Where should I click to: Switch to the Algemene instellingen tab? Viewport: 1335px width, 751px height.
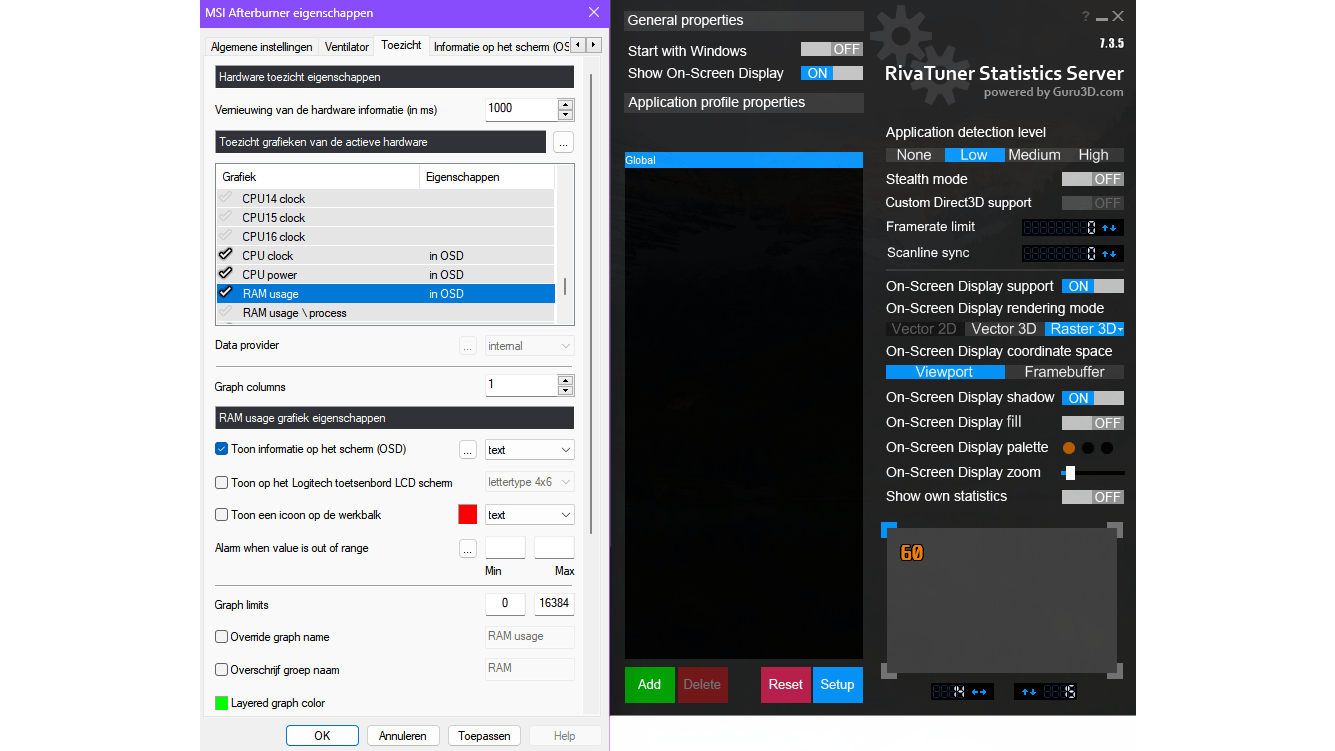(263, 47)
